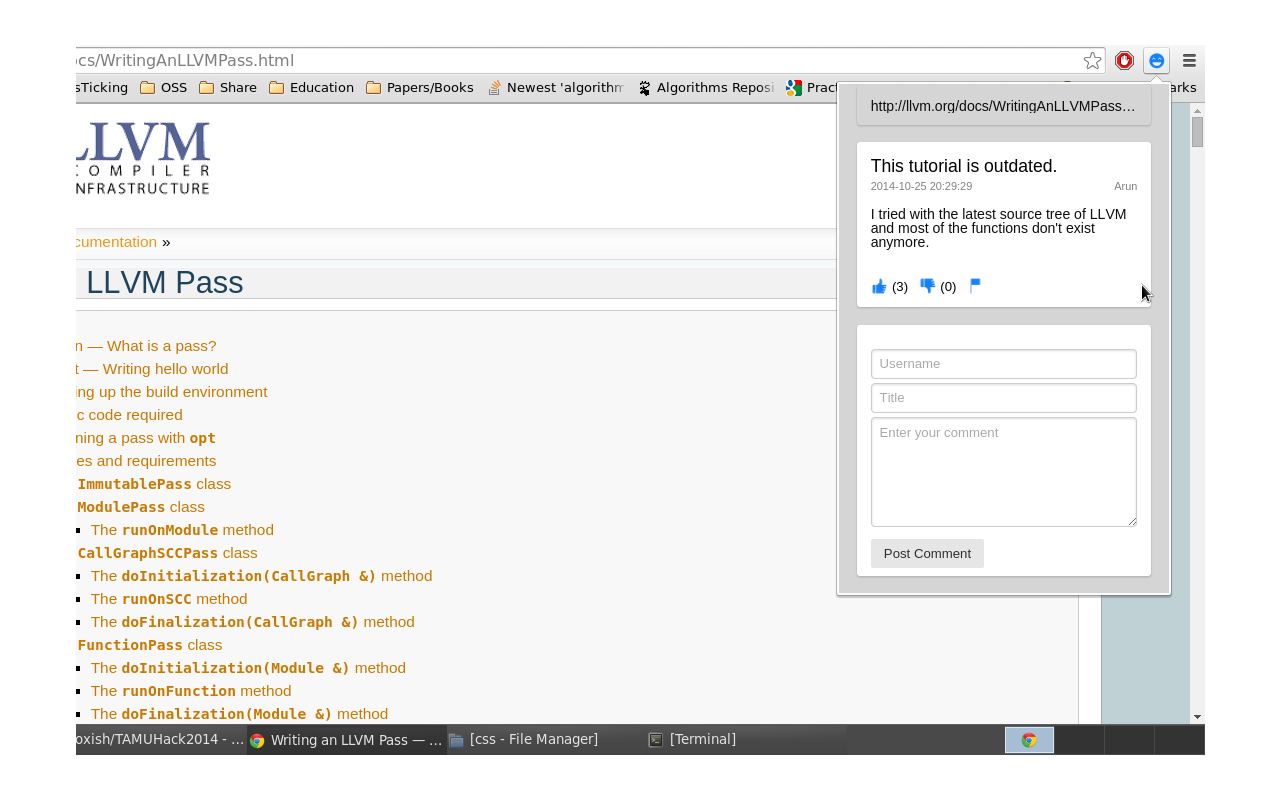Open the Algorithms Repository bookmark
The image size is (1280, 800).
click(705, 88)
